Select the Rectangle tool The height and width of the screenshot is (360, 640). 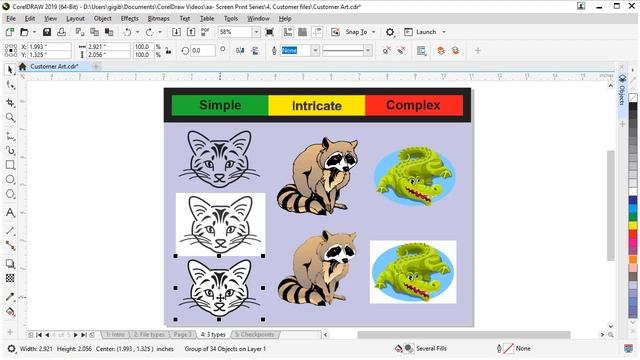click(10, 164)
